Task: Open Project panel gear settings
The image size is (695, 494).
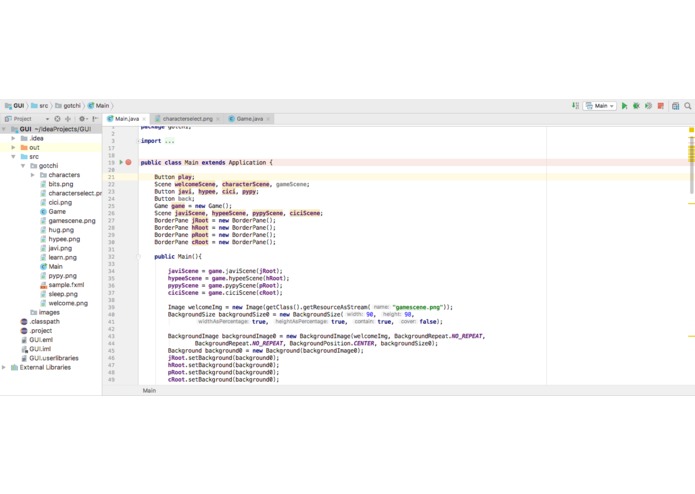Action: tap(82, 119)
